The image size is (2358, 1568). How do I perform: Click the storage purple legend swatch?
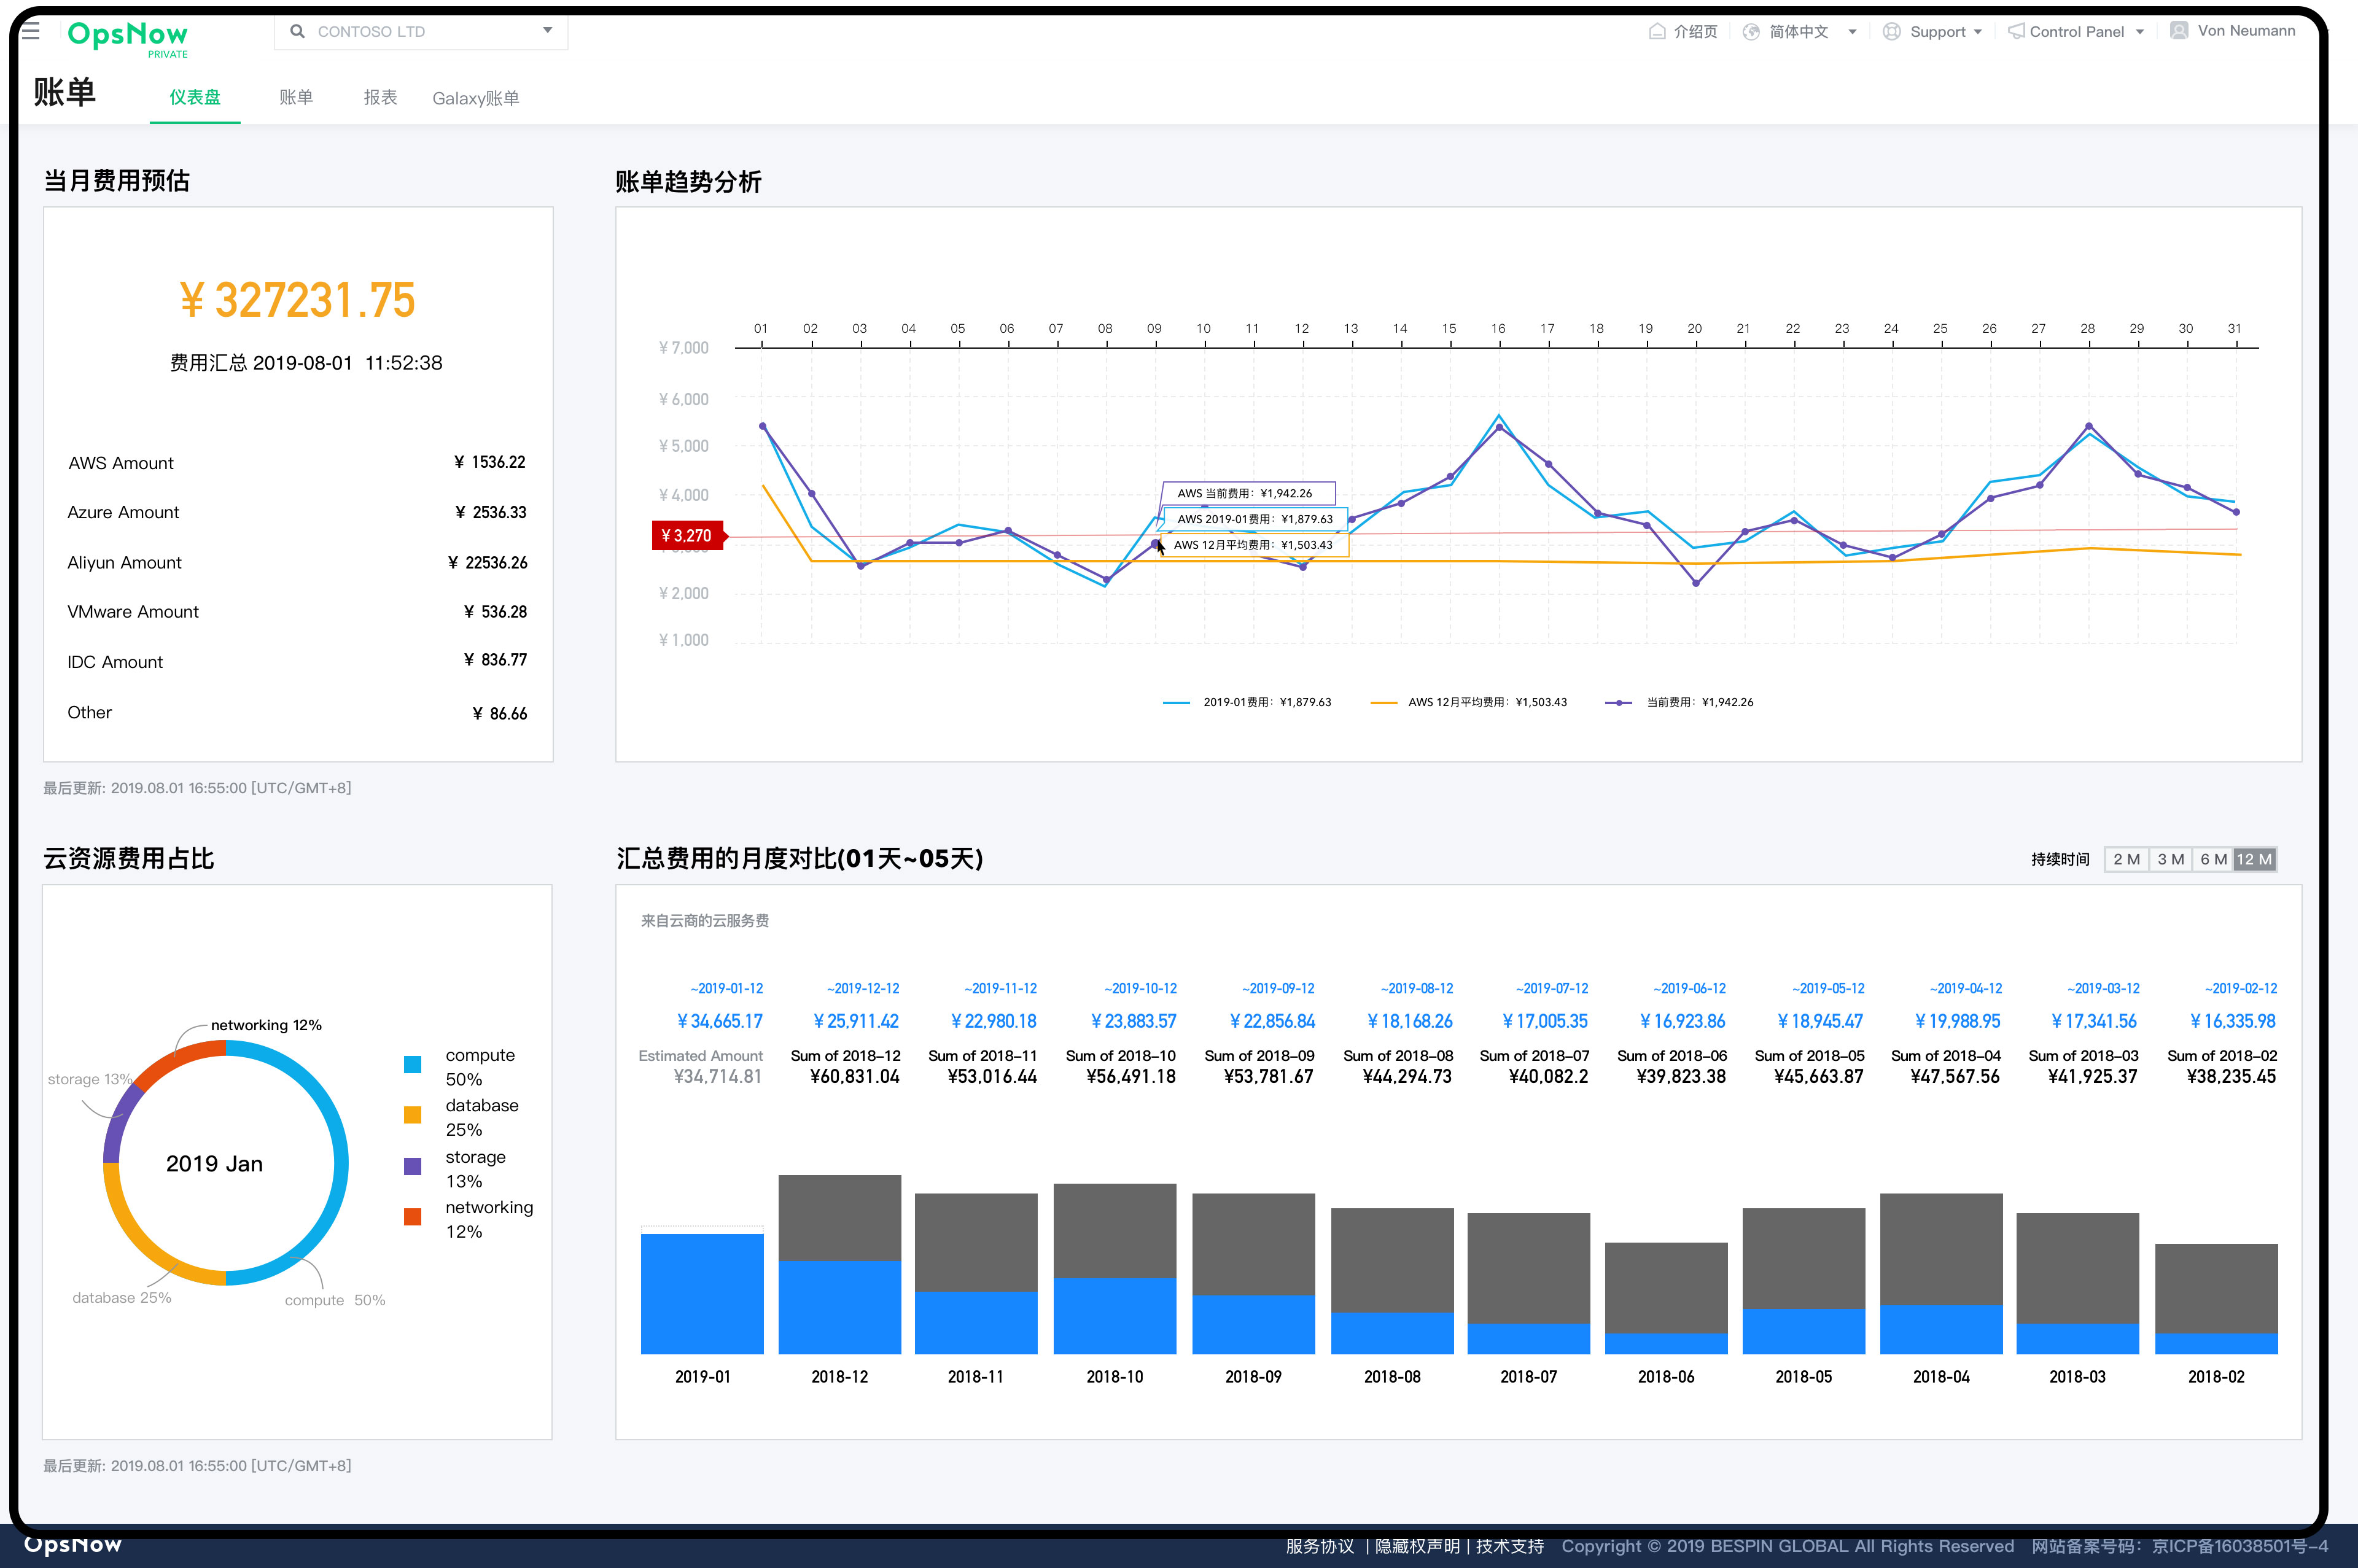412,1166
